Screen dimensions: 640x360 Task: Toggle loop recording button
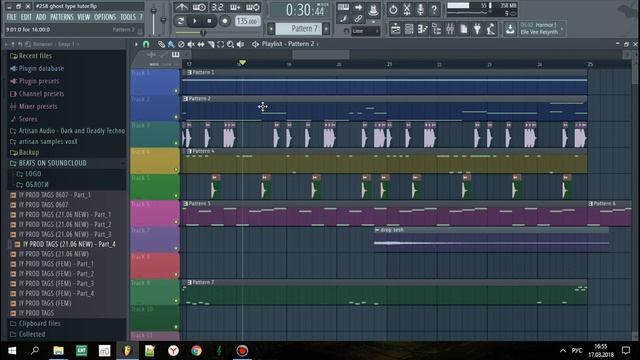pyautogui.click(x=253, y=7)
